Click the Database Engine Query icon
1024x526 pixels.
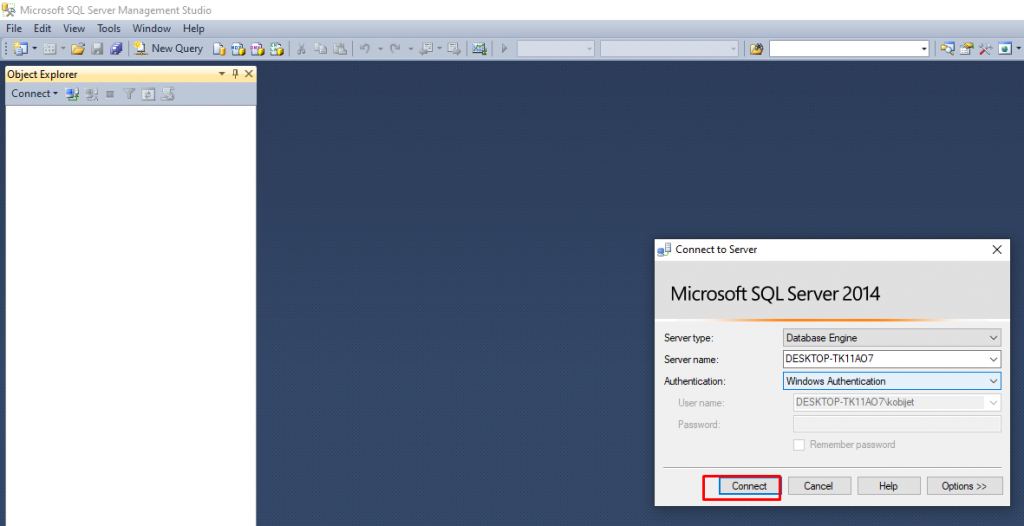[220, 48]
